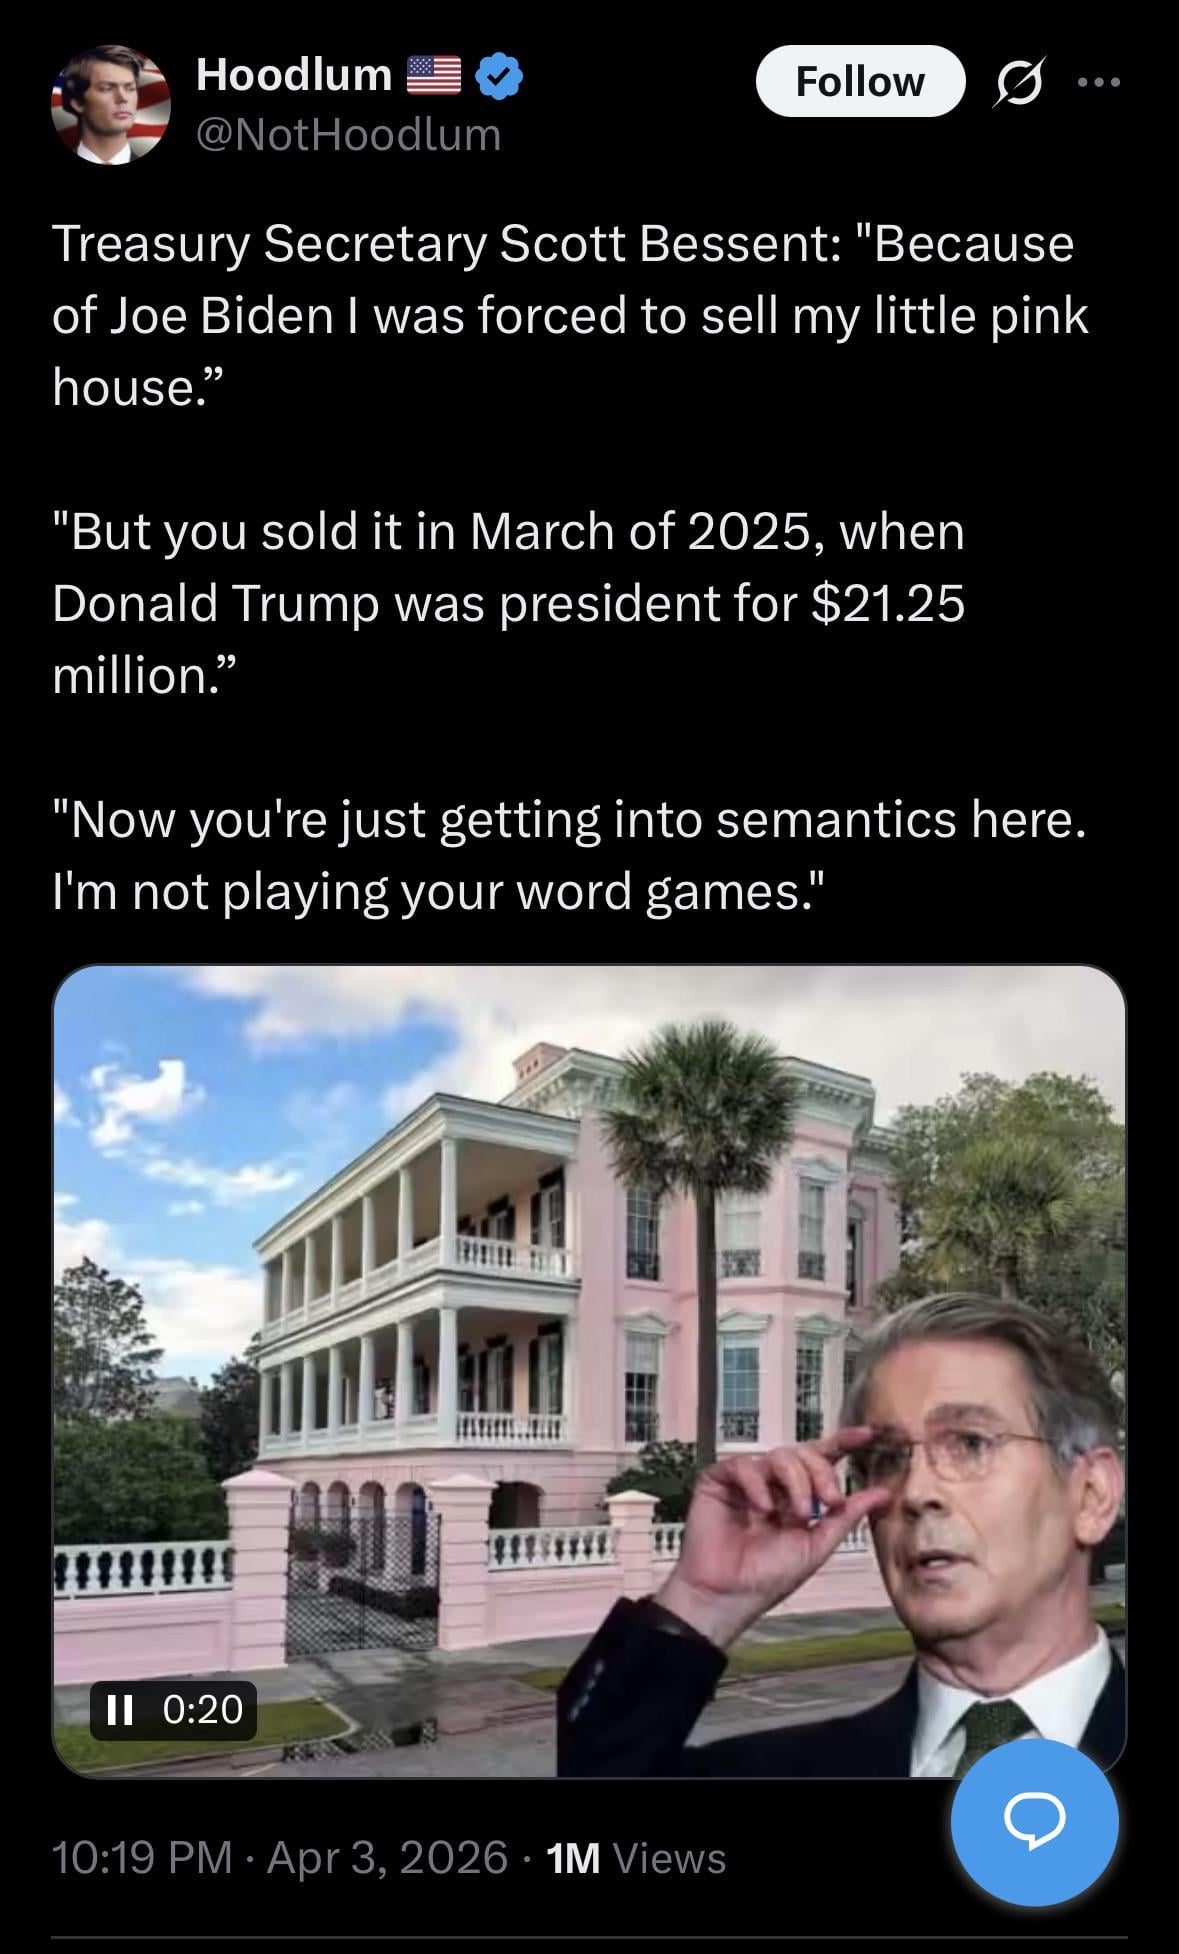Open the three-dot more options menu
This screenshot has width=1179, height=1954.
(1100, 82)
